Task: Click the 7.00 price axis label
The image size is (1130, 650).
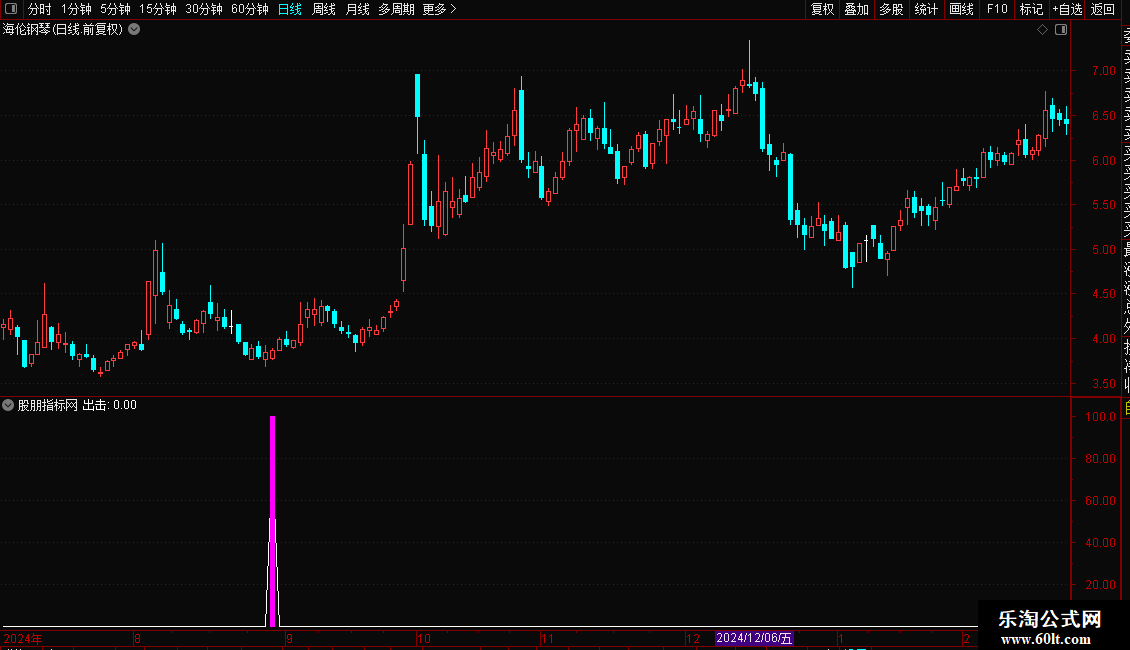Action: [x=1103, y=71]
